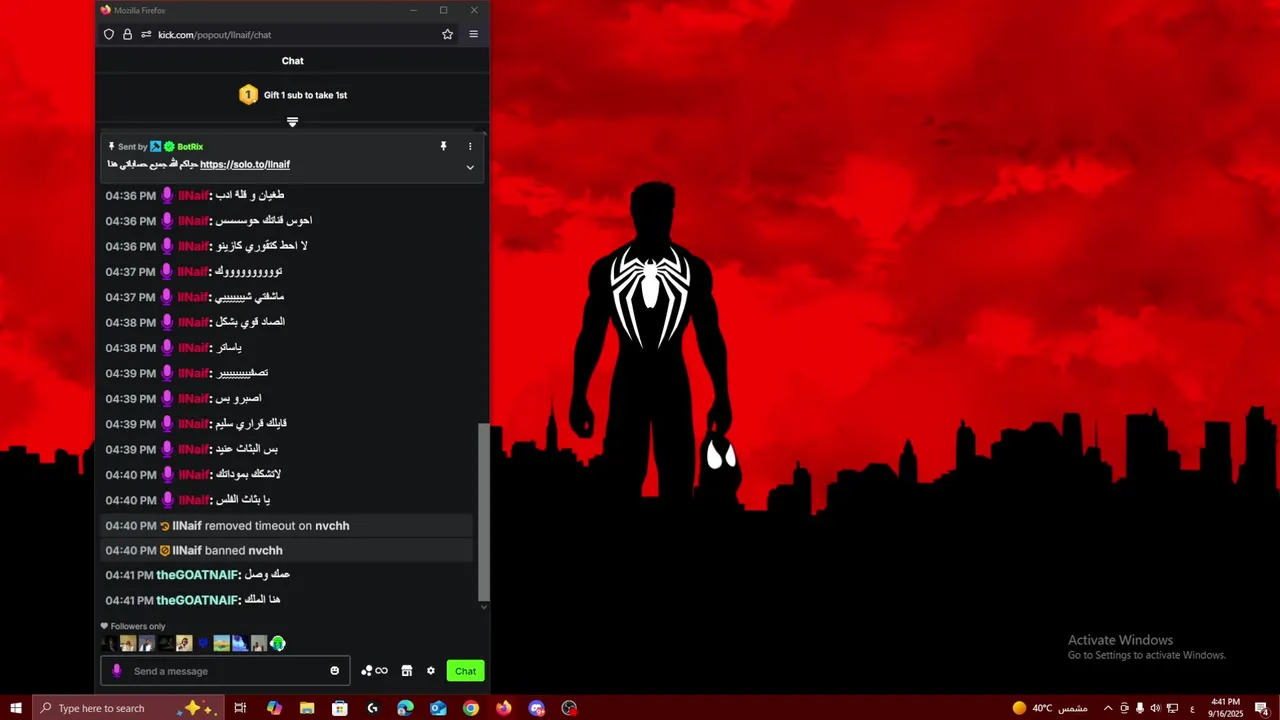
Task: Open site permissions icon in address bar
Action: click(146, 34)
